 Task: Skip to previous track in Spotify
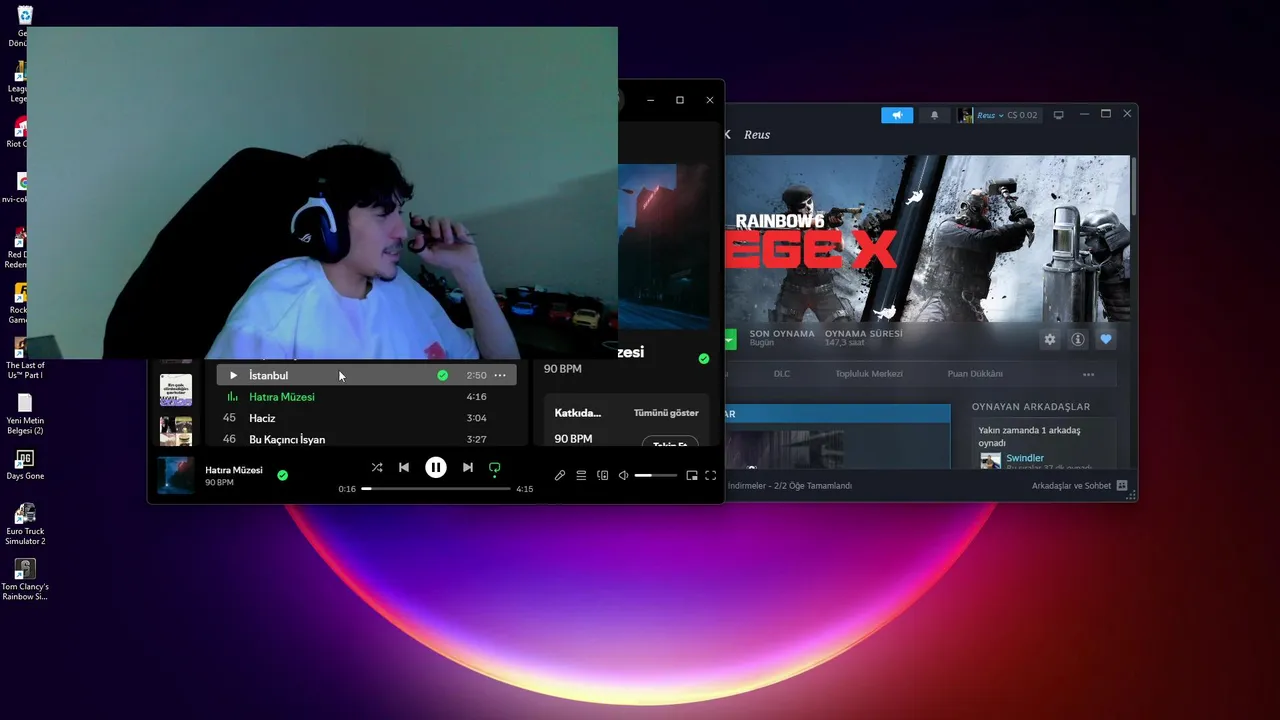tap(404, 467)
